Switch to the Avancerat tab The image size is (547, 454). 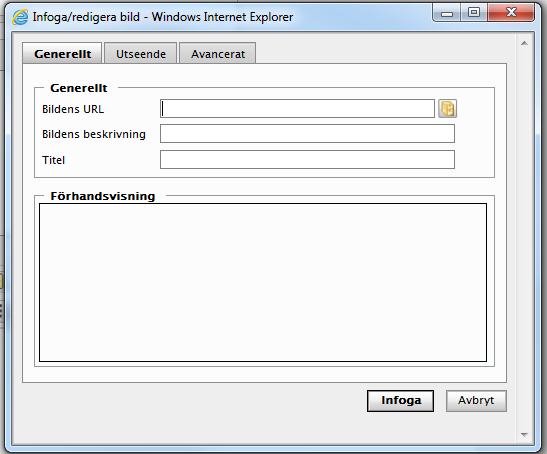[218, 53]
